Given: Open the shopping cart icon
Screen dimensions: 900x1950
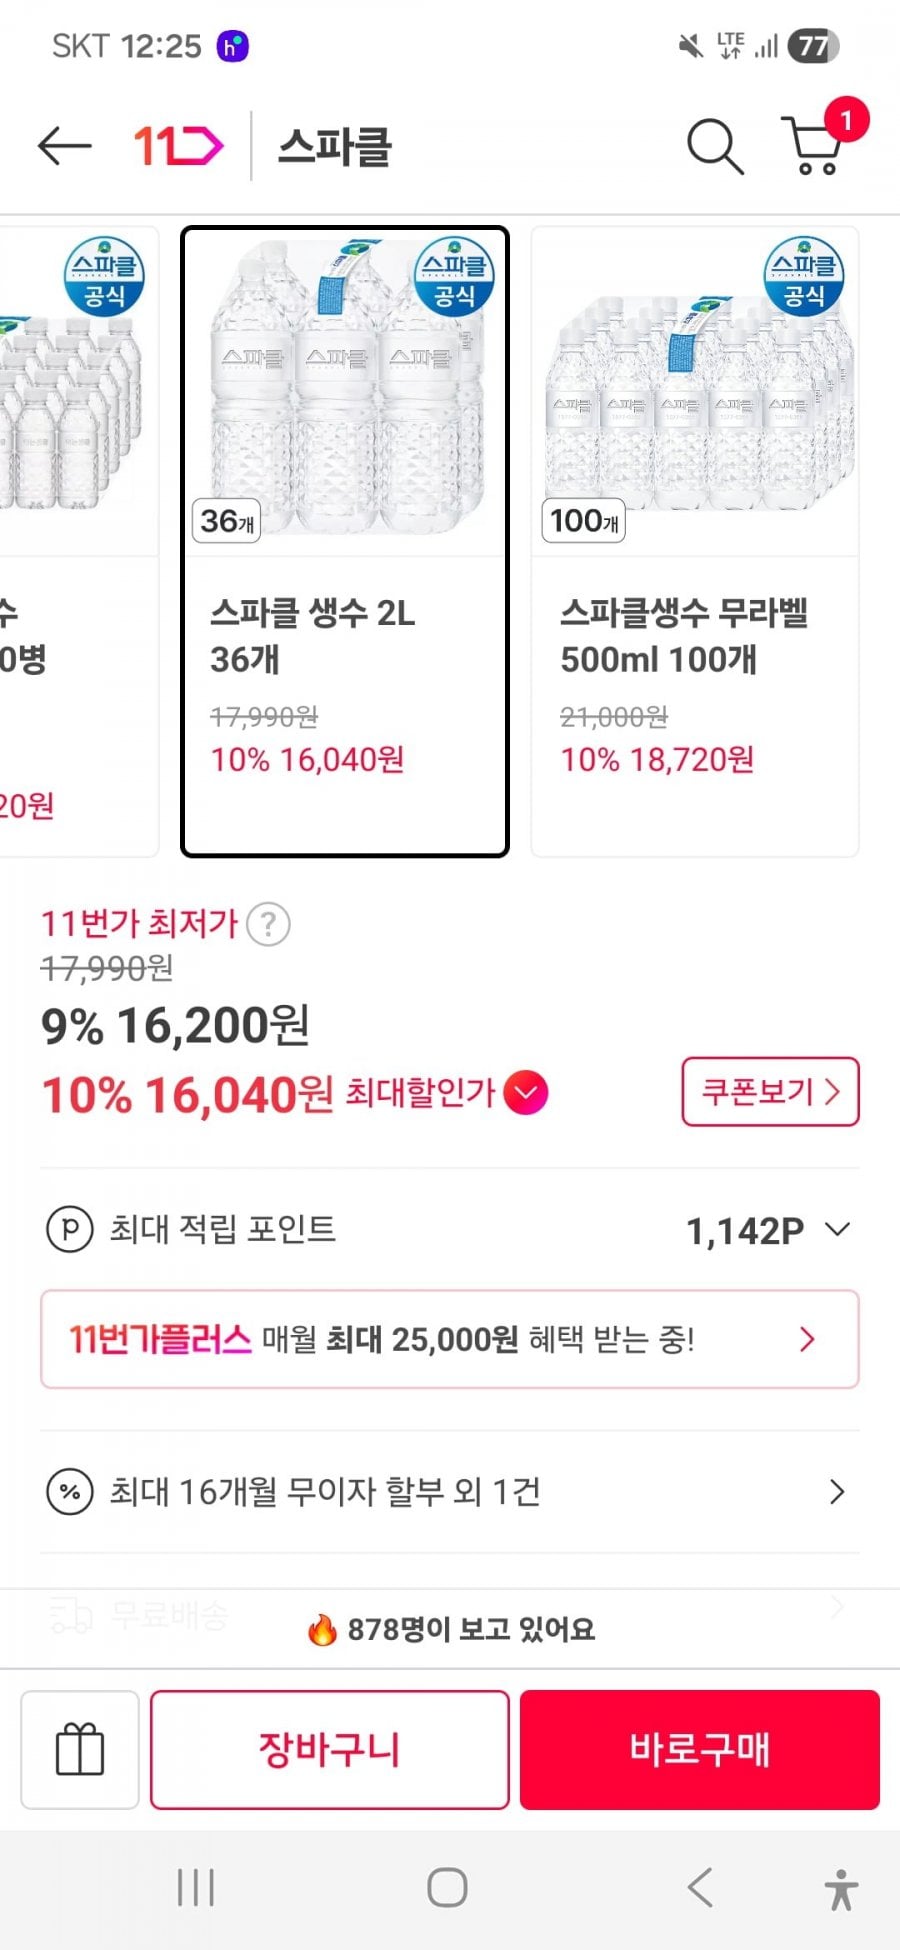Looking at the screenshot, I should pos(815,147).
